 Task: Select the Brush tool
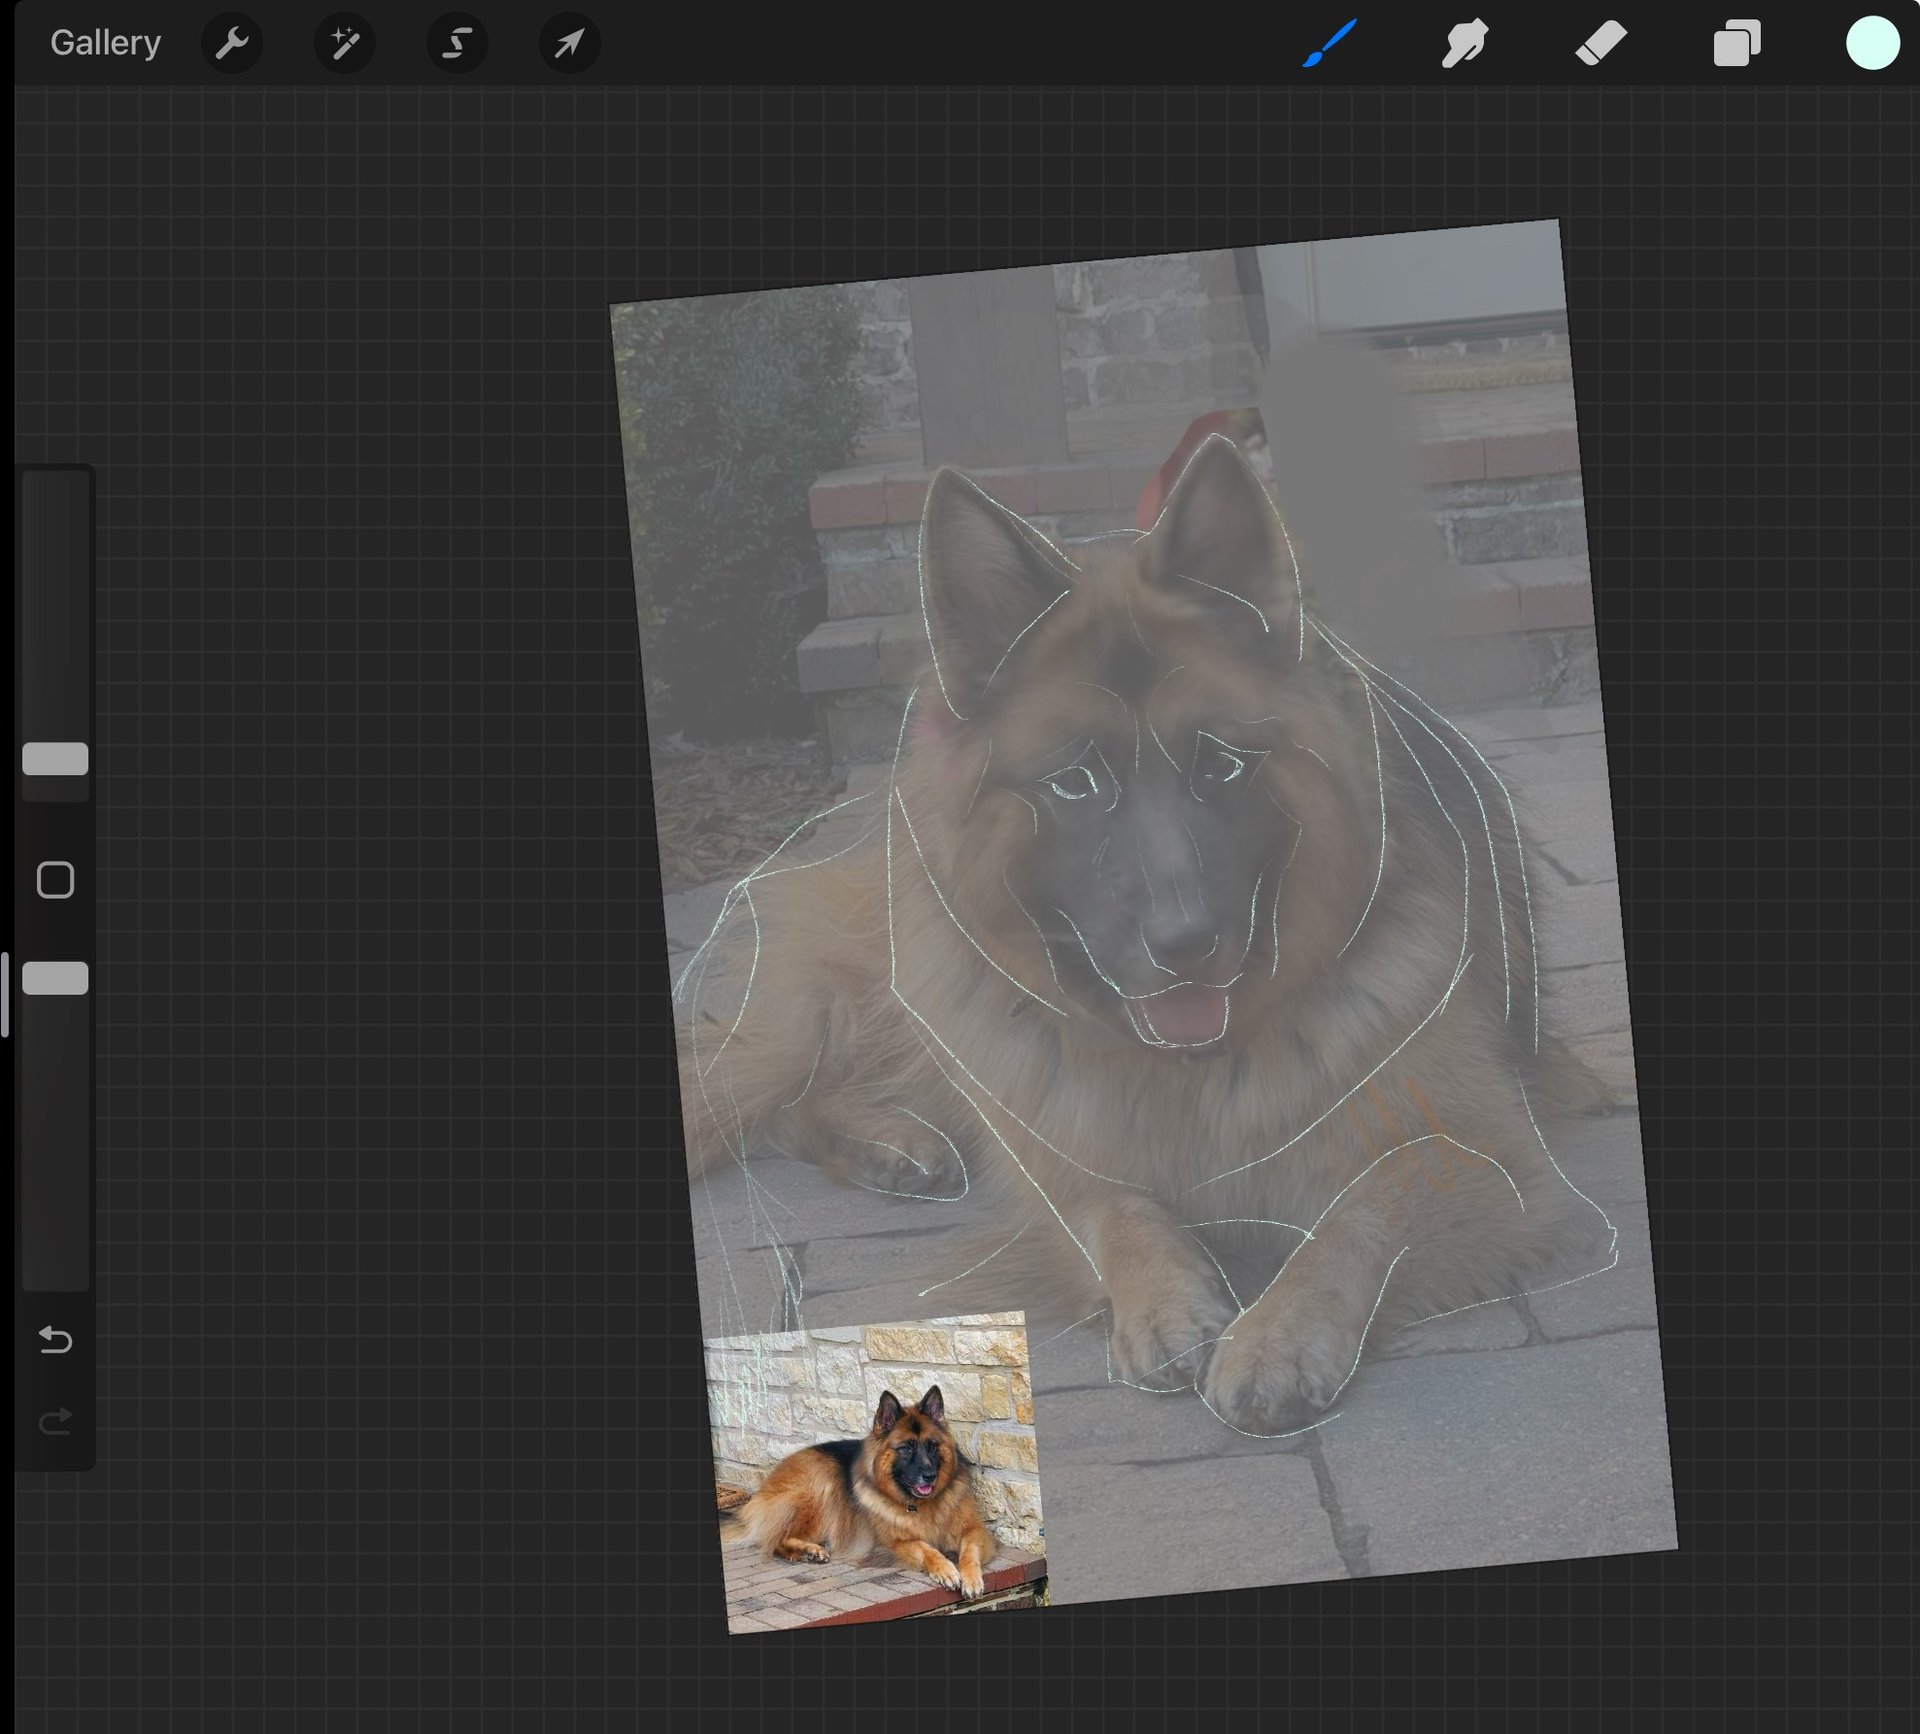(1330, 43)
